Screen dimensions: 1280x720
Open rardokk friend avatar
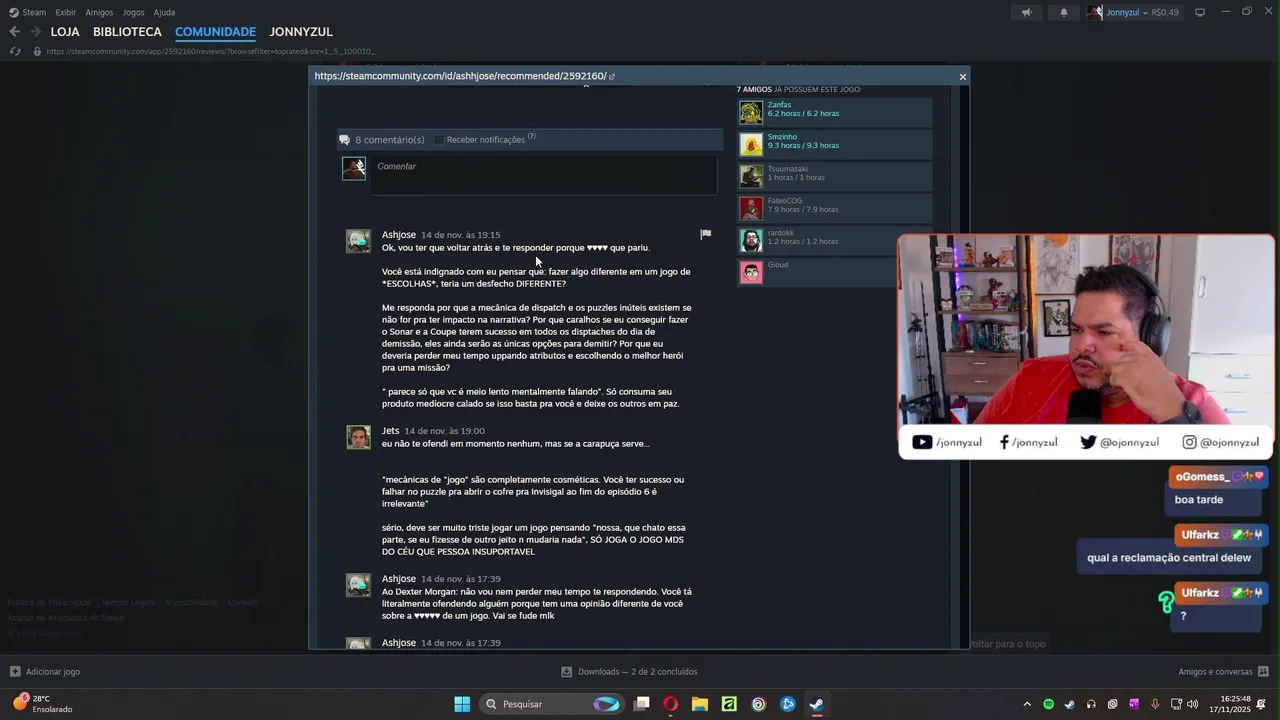click(x=751, y=240)
